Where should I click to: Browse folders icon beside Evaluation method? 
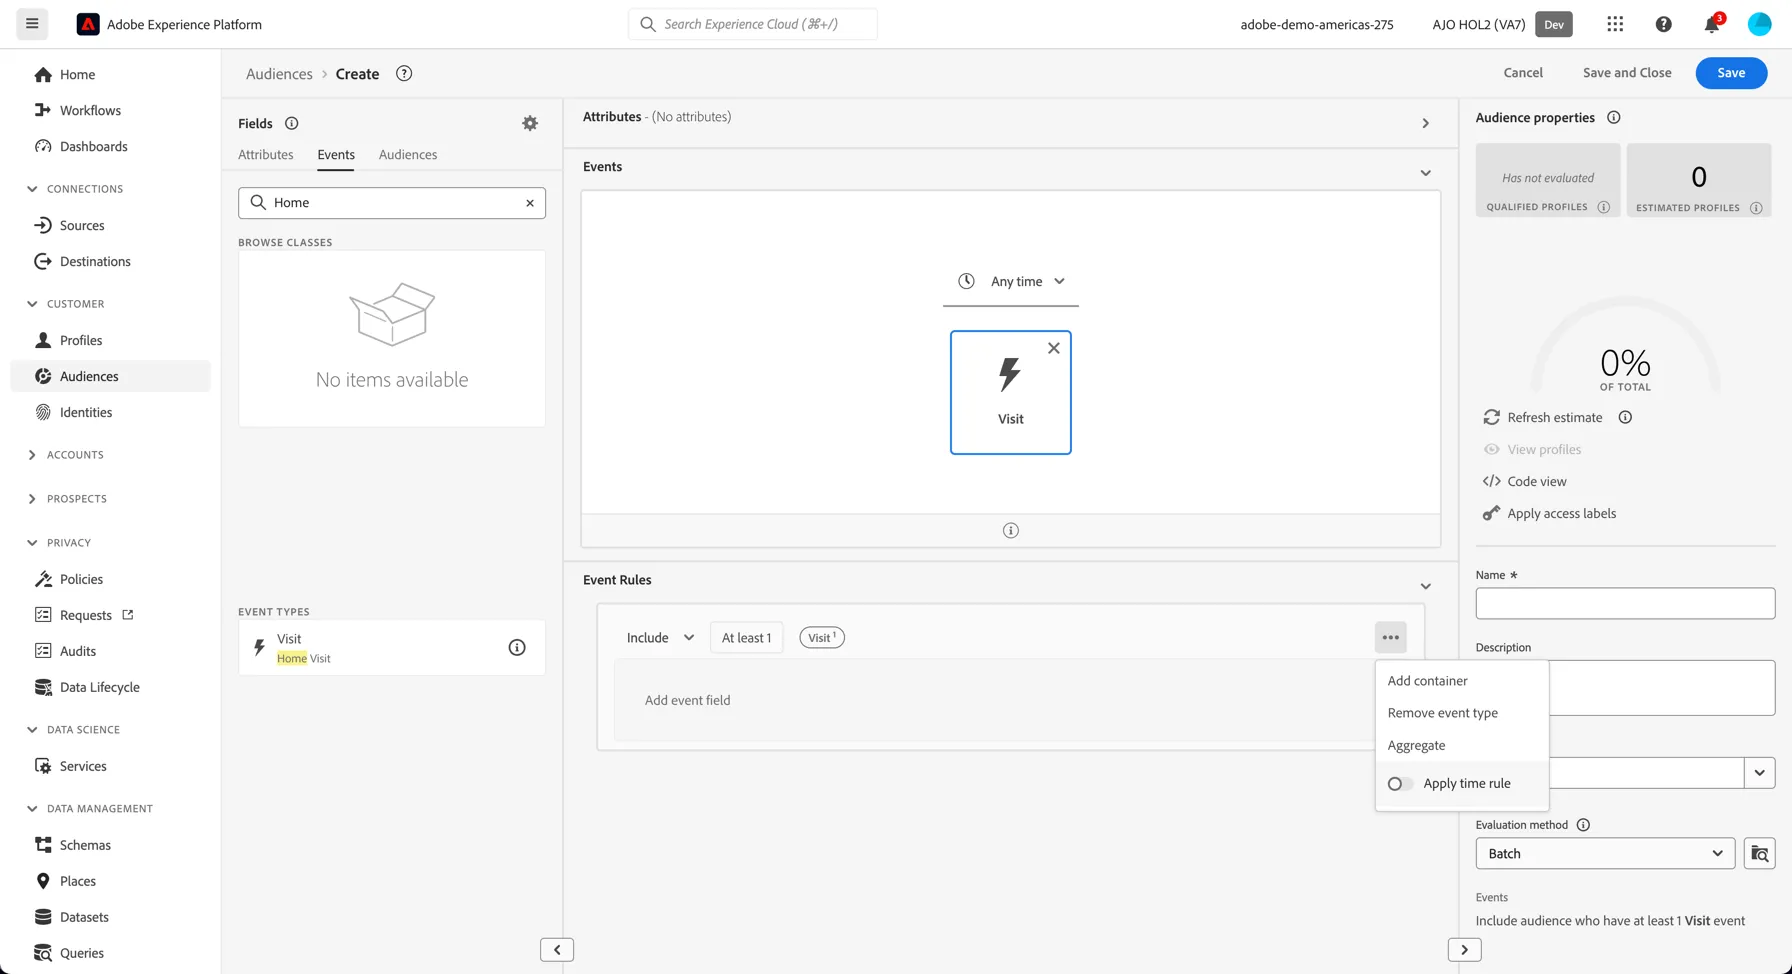1759,854
